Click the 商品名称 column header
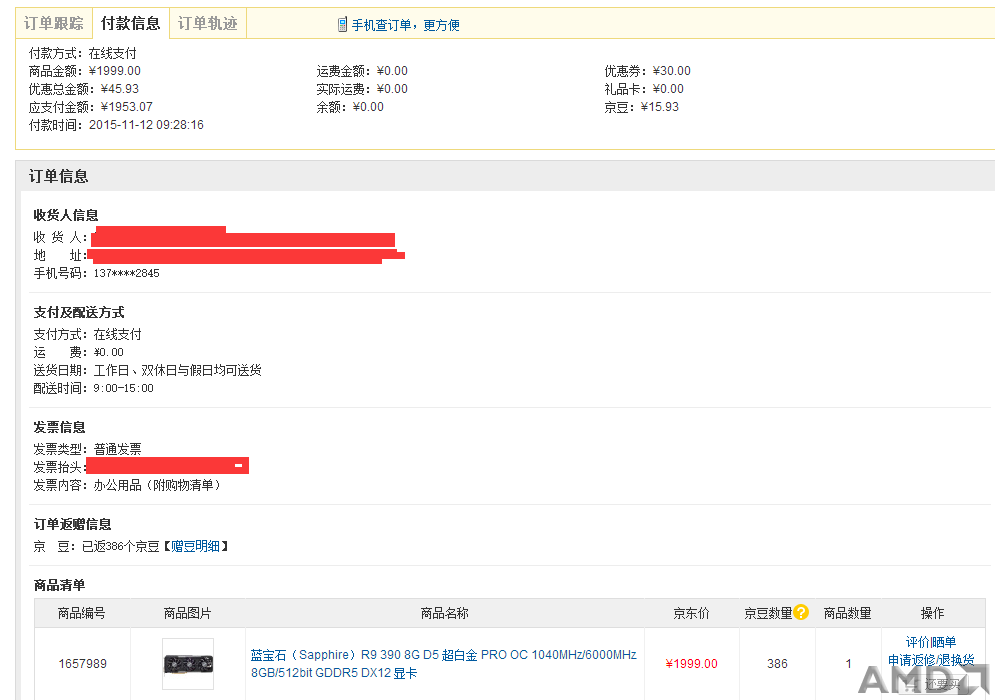Viewport: 995px width, 700px height. 444,613
